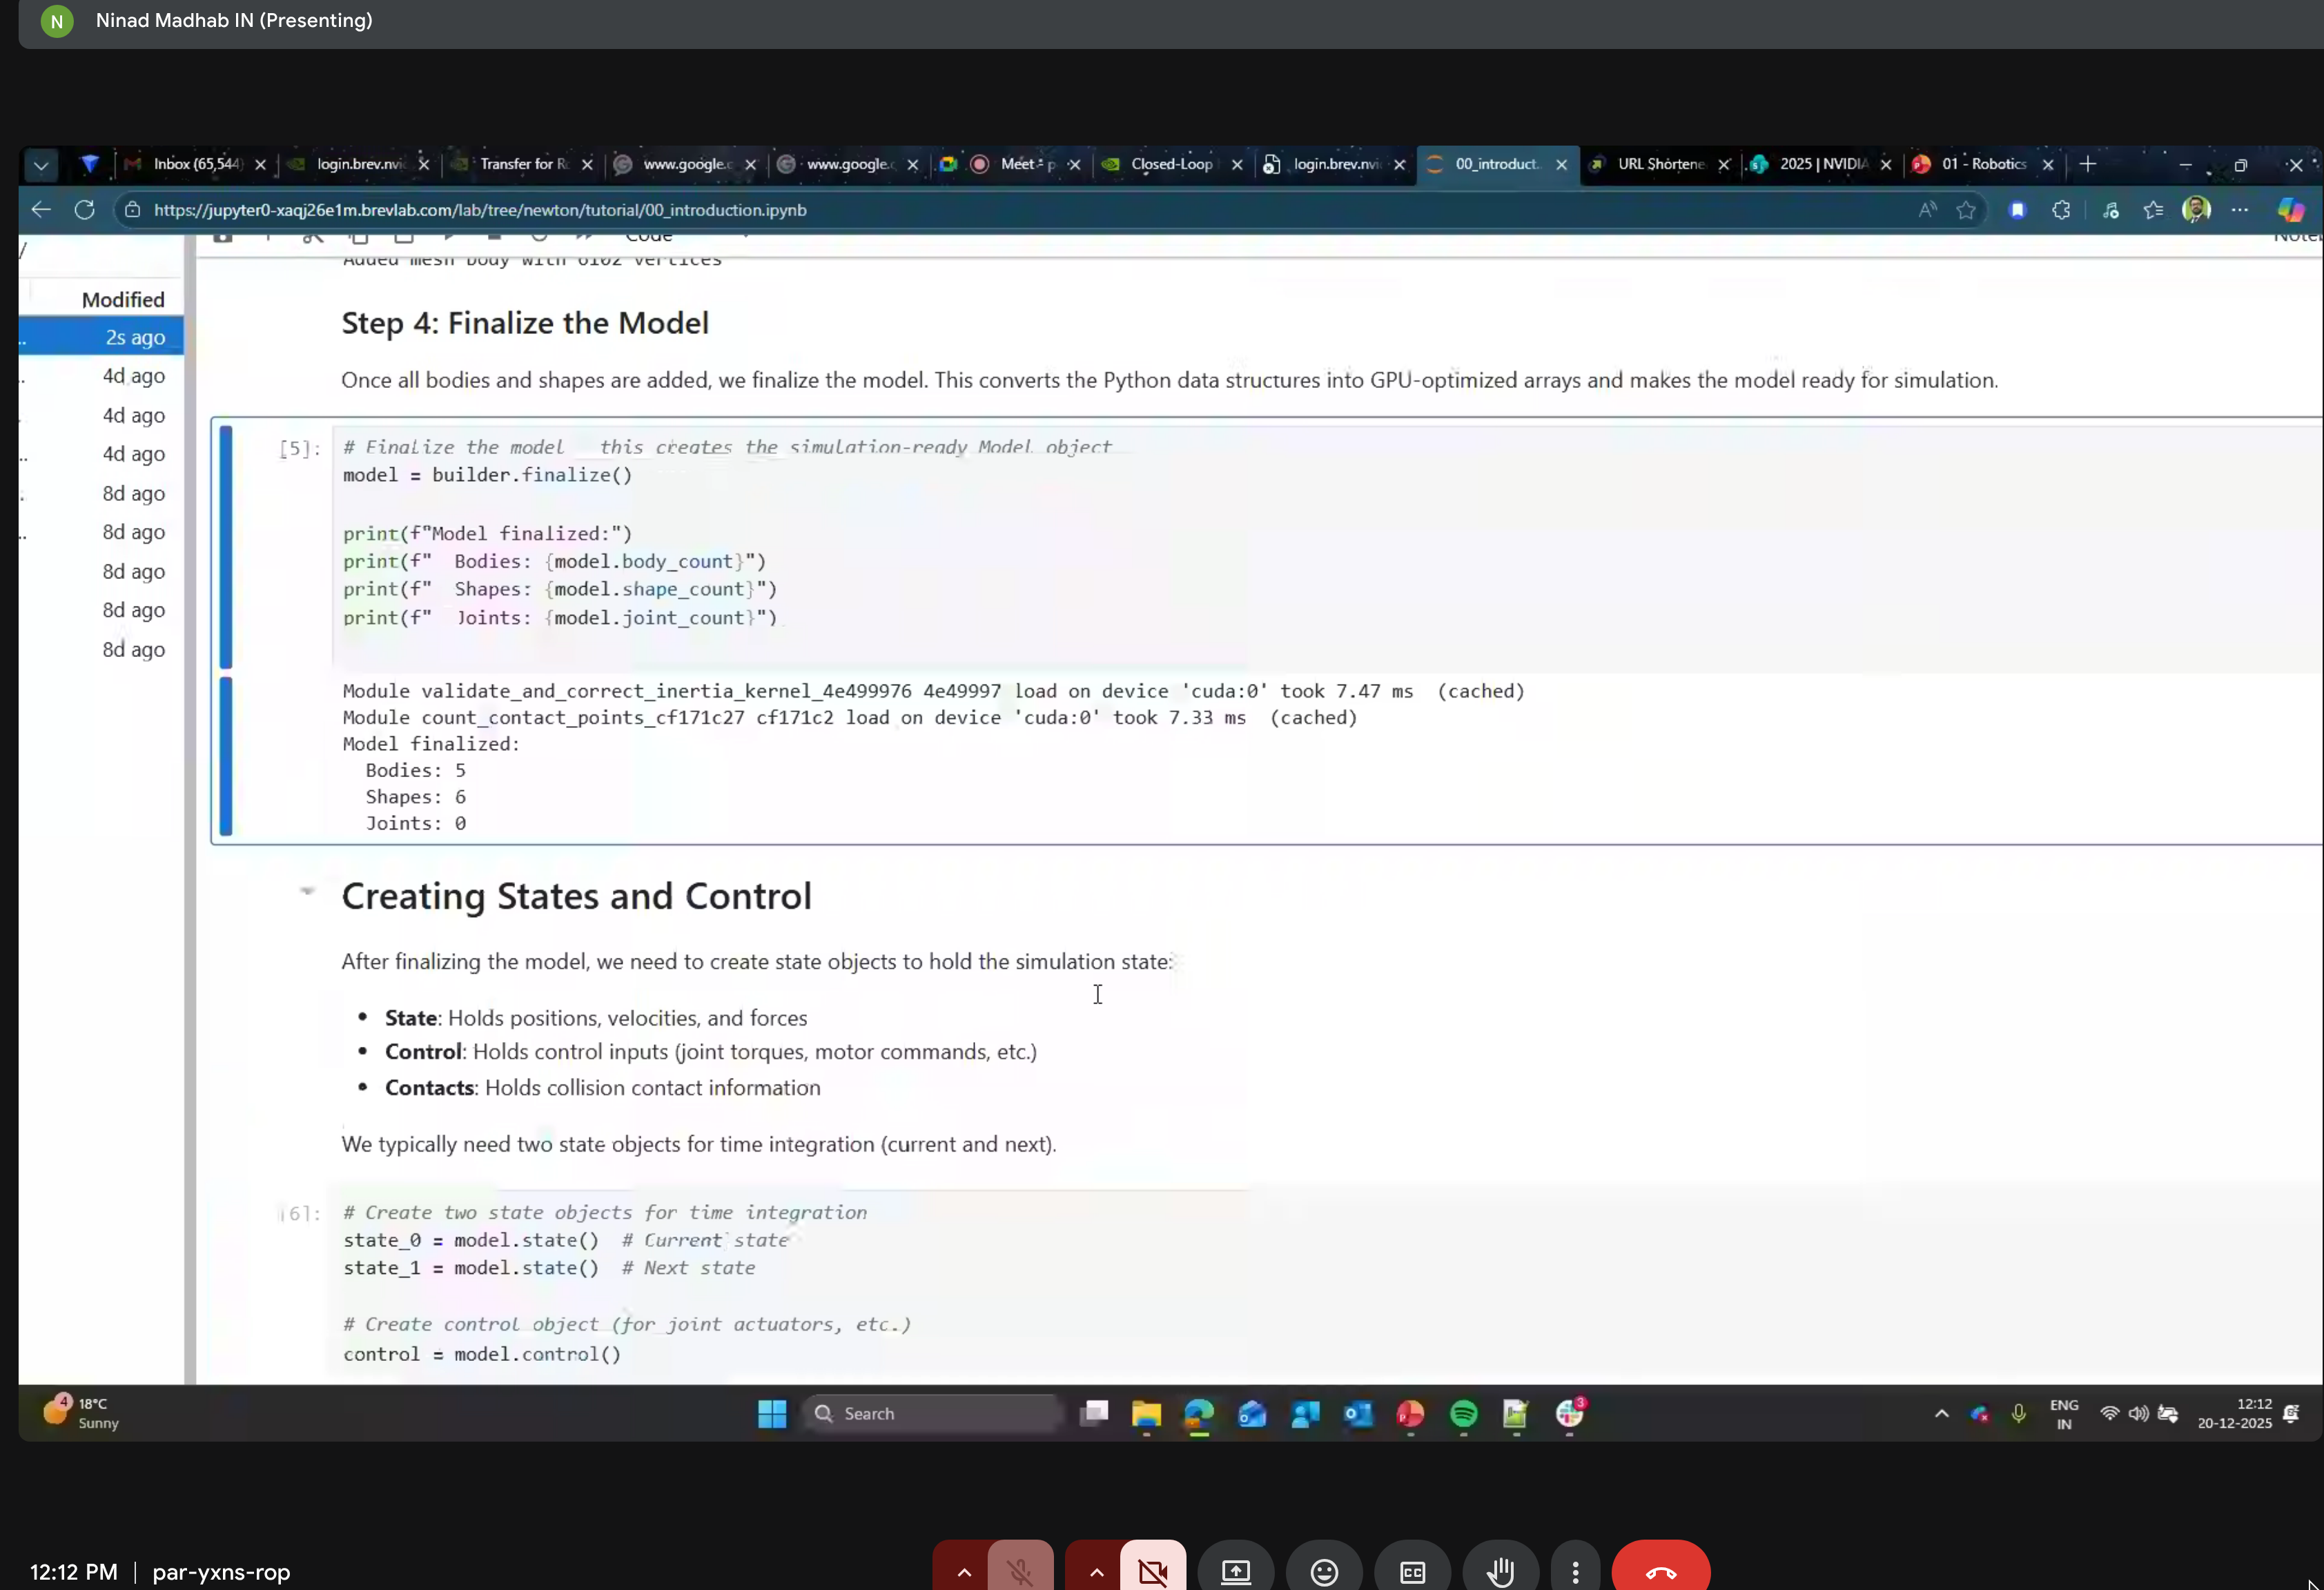Image resolution: width=2324 pixels, height=1590 pixels.
Task: Open Meet more options menu
Action: 1574,1571
